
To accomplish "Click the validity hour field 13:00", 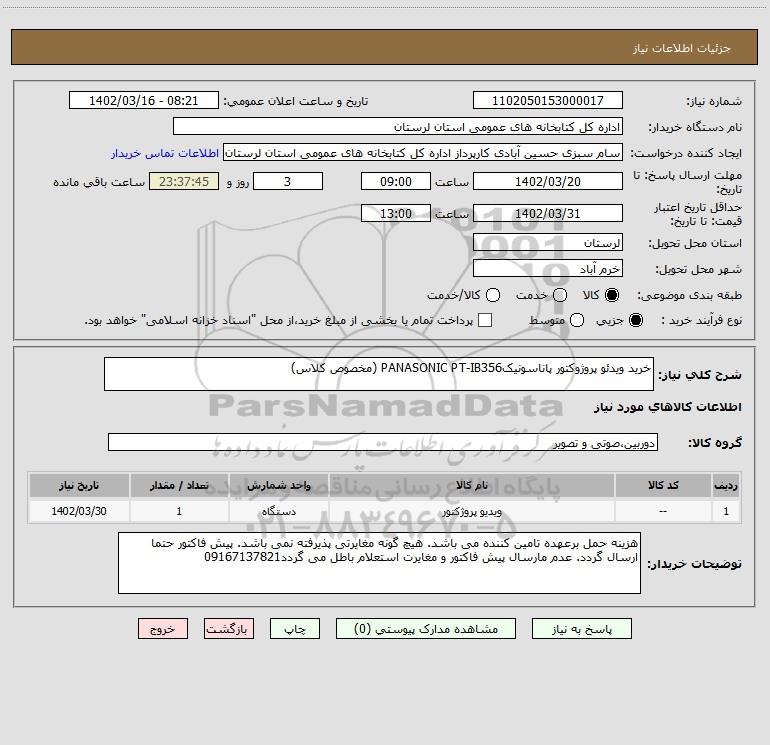I will (396, 213).
